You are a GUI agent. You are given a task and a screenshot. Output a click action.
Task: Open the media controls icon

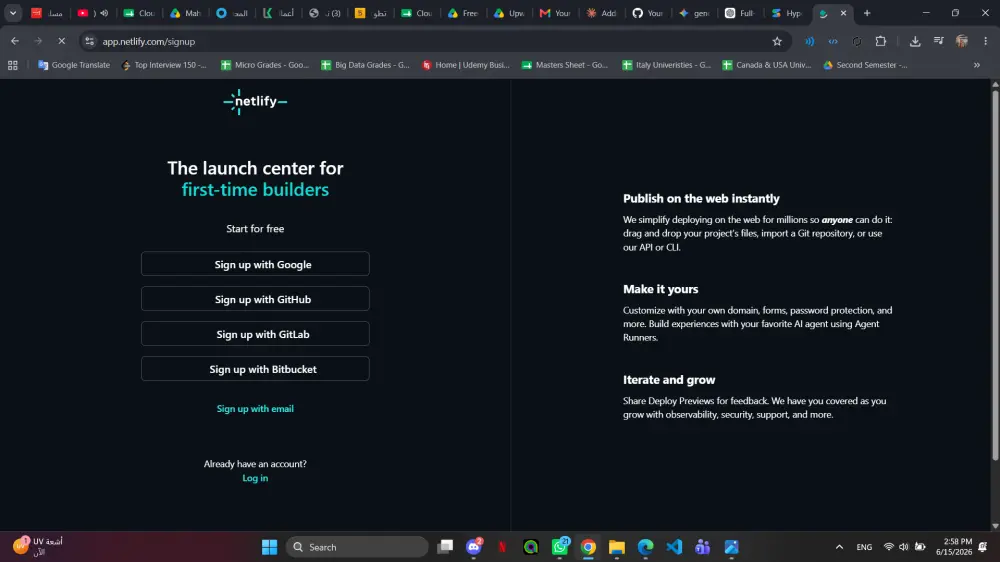(x=938, y=41)
